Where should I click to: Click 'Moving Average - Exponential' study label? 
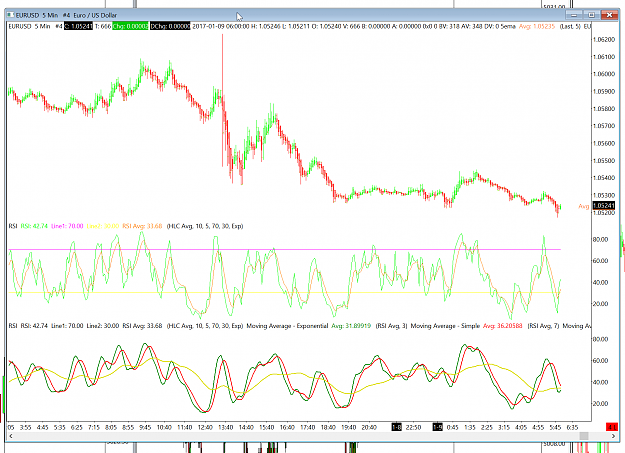point(287,326)
